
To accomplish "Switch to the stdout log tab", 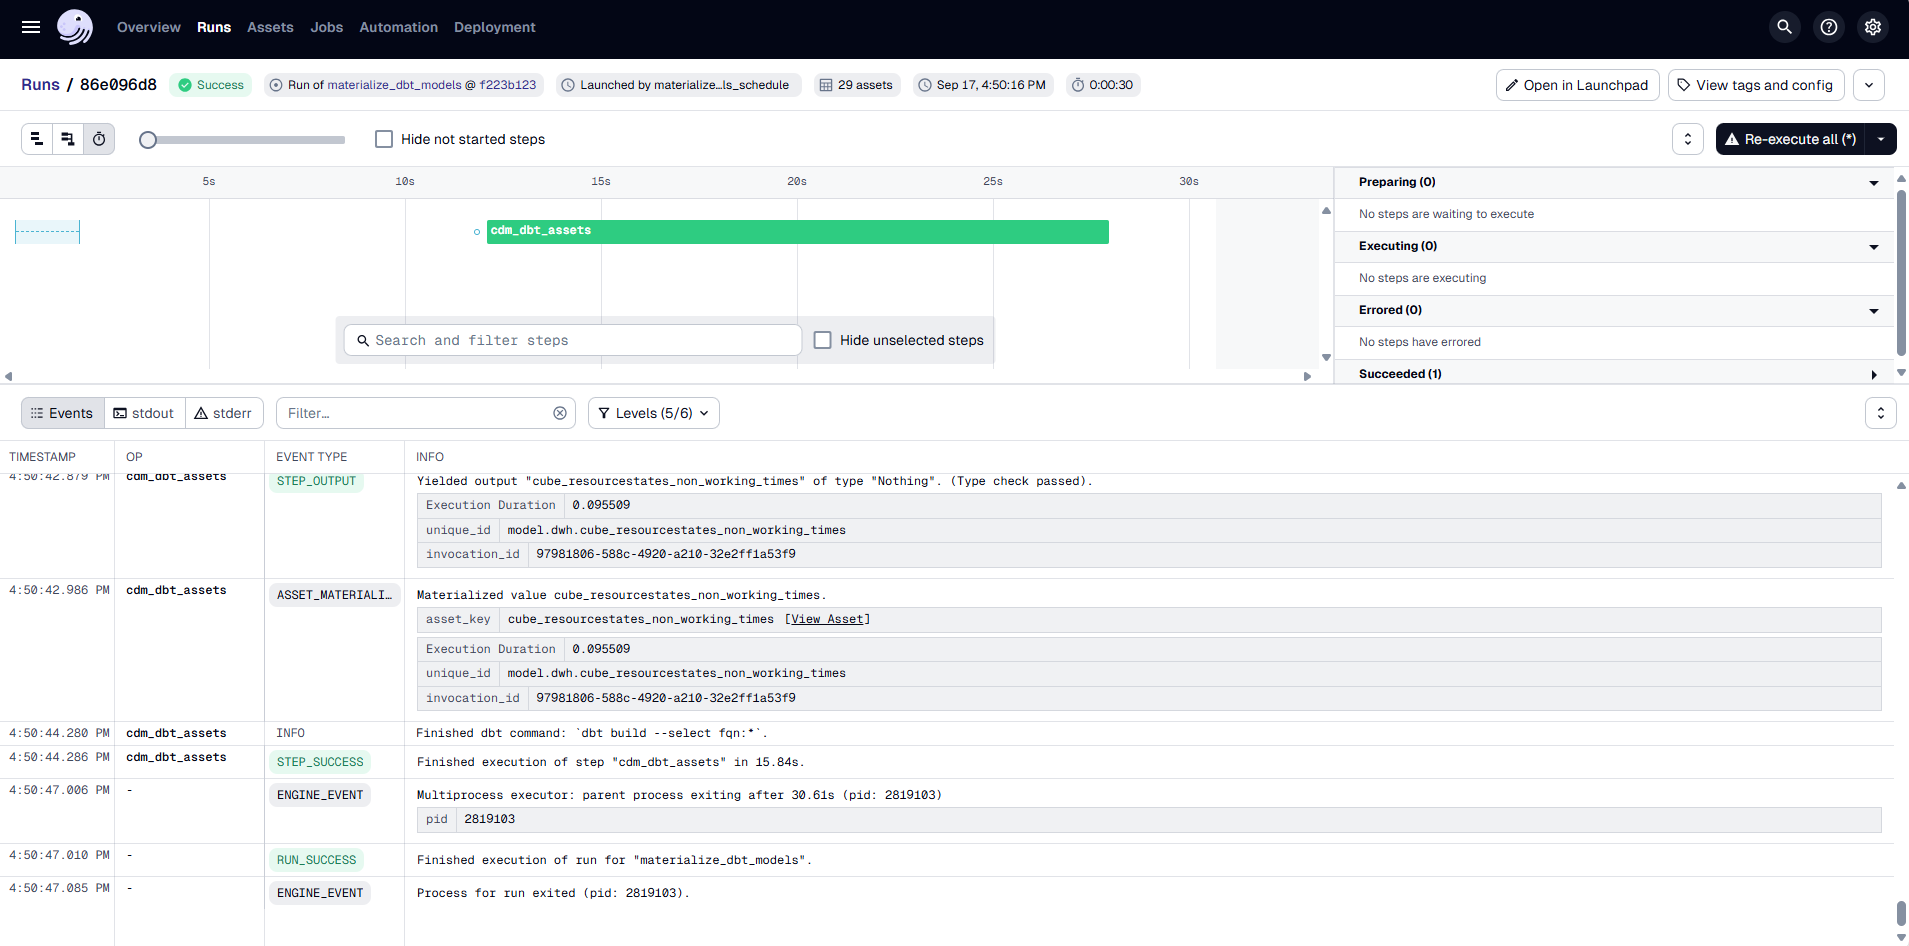I will (144, 413).
